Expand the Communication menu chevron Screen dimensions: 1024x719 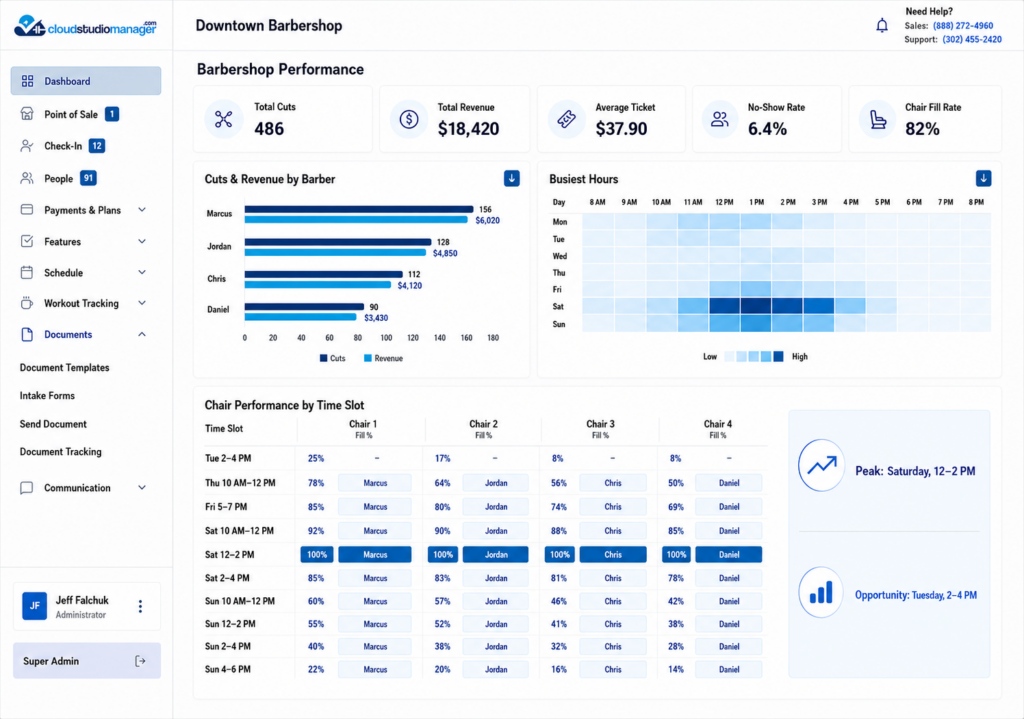pos(142,487)
